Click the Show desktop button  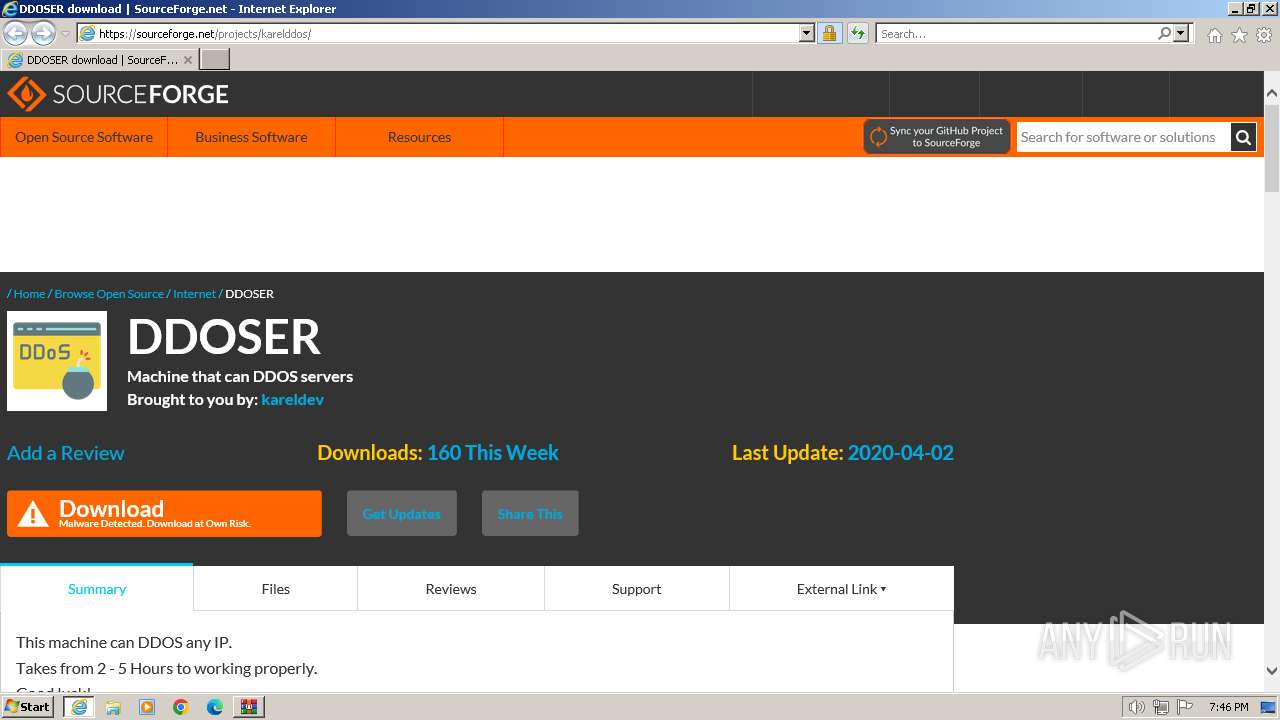coord(1269,707)
